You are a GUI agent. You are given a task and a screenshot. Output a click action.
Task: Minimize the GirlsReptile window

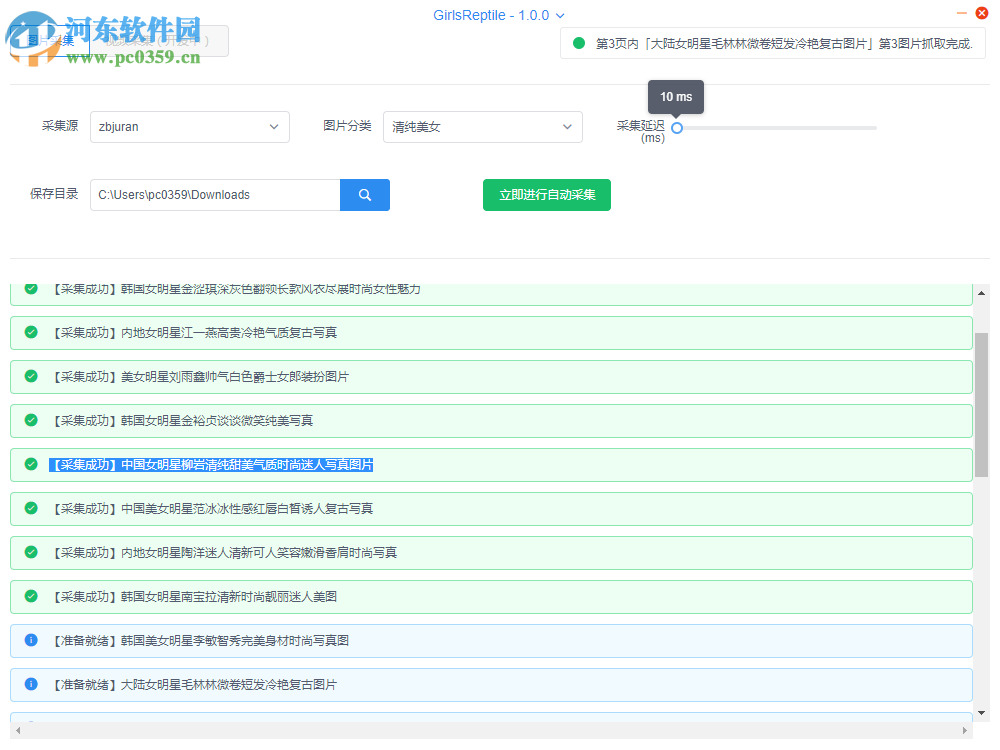click(962, 13)
